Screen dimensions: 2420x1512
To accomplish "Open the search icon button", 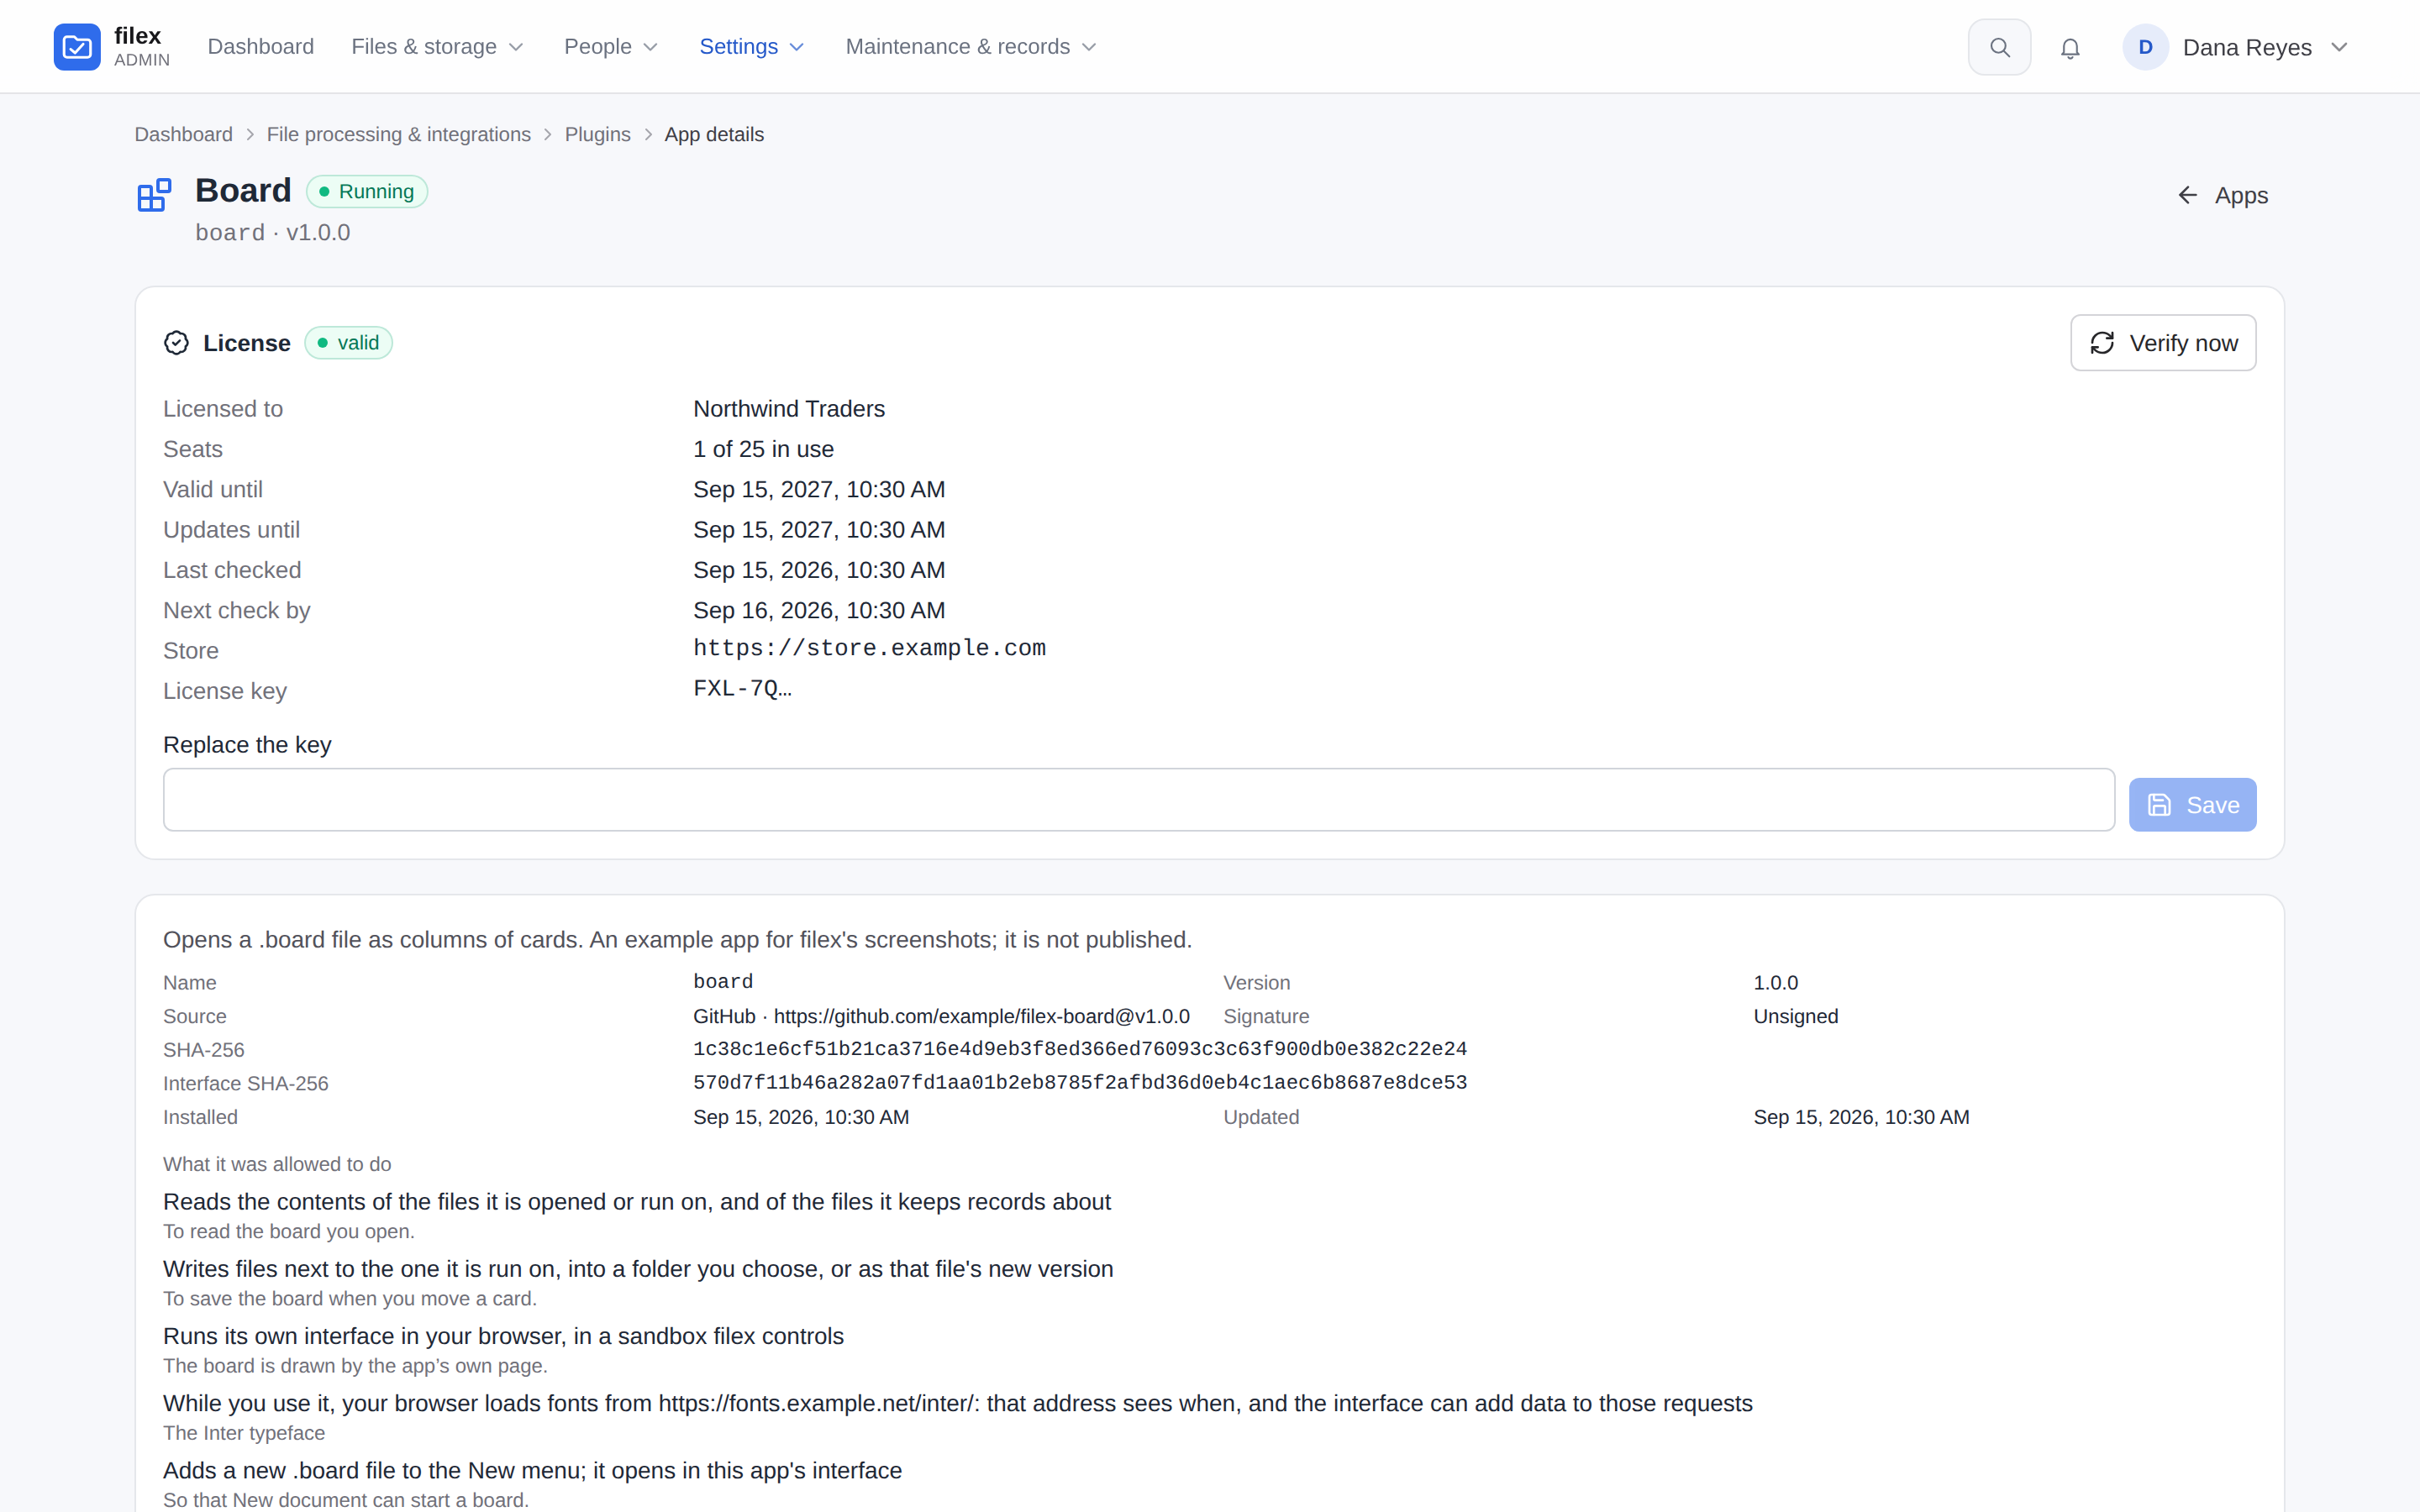I will 1999,47.
